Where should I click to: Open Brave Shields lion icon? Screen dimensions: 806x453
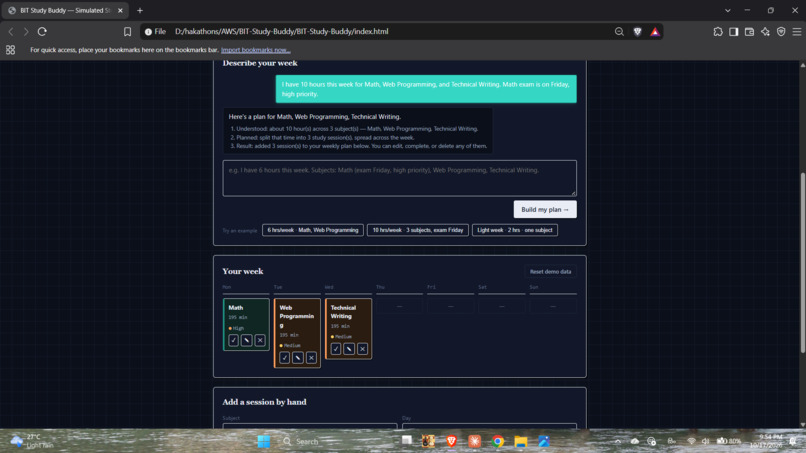click(637, 31)
